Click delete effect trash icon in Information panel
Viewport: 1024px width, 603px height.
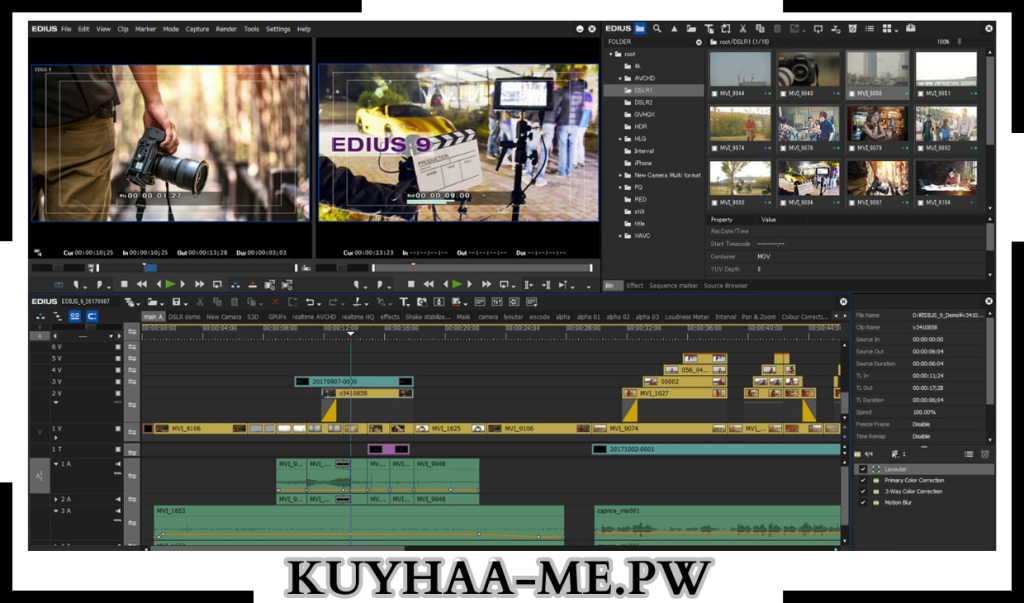[x=985, y=454]
